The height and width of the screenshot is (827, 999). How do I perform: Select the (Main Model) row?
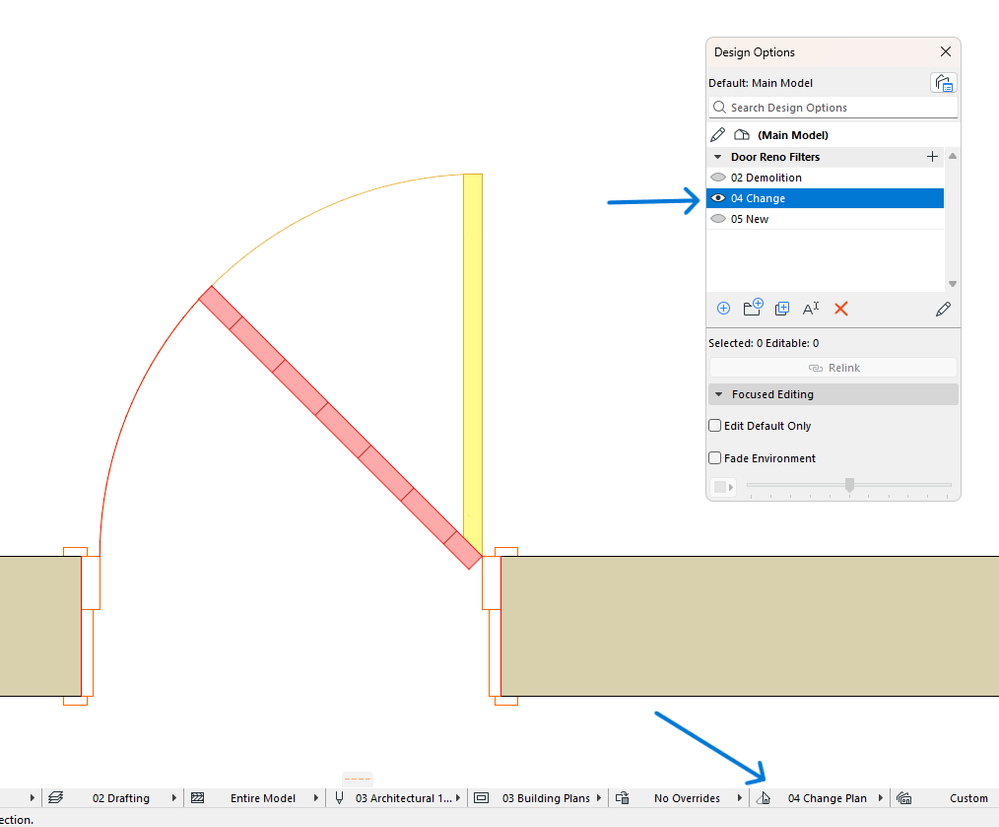click(833, 134)
